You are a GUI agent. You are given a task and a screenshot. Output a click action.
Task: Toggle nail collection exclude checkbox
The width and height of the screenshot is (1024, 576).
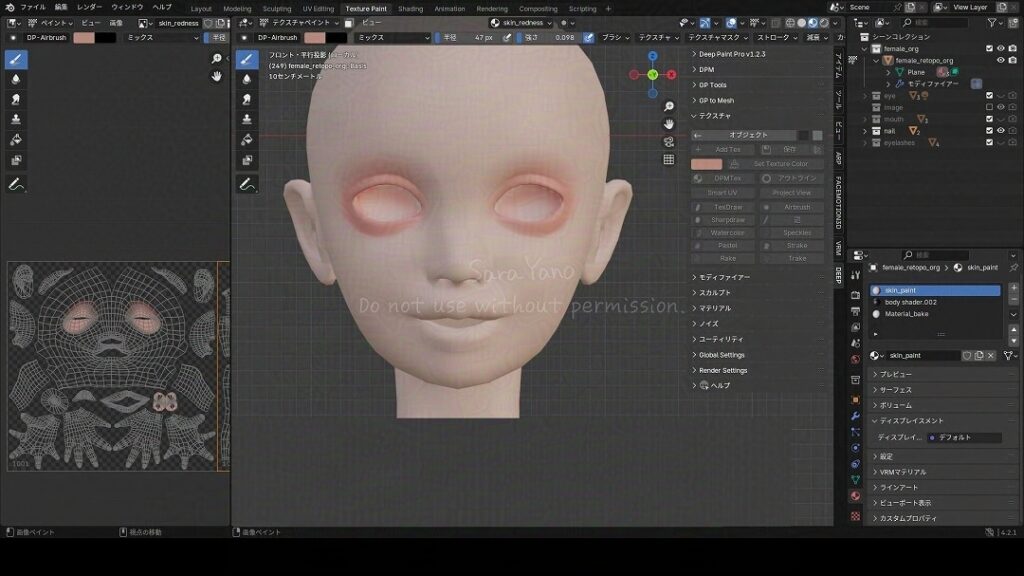pyautogui.click(x=989, y=131)
